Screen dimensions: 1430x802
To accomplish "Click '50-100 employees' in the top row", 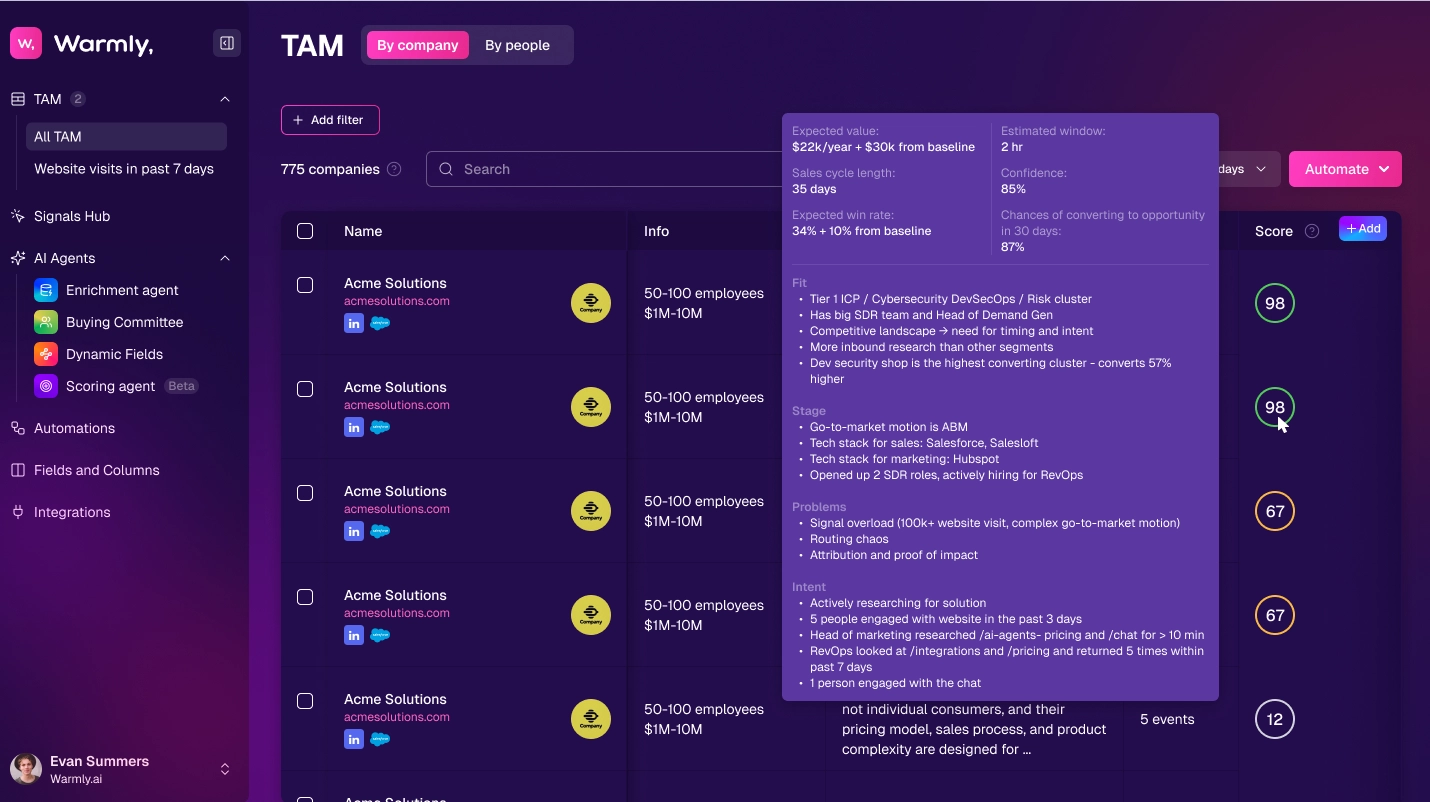I will (704, 293).
